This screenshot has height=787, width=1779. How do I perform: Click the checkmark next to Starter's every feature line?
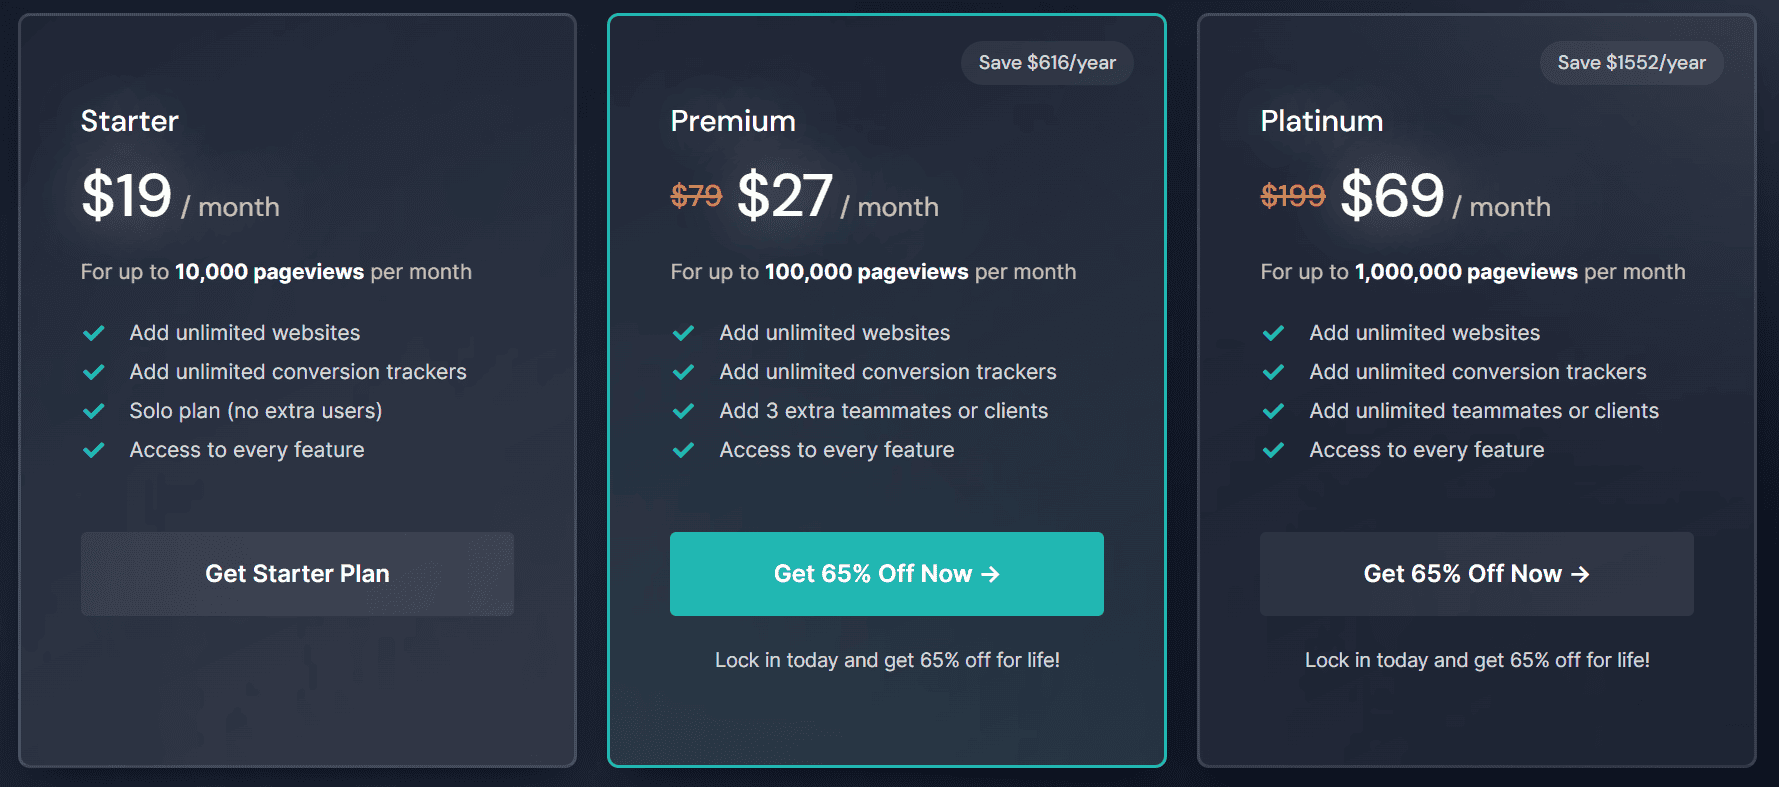[x=94, y=449]
